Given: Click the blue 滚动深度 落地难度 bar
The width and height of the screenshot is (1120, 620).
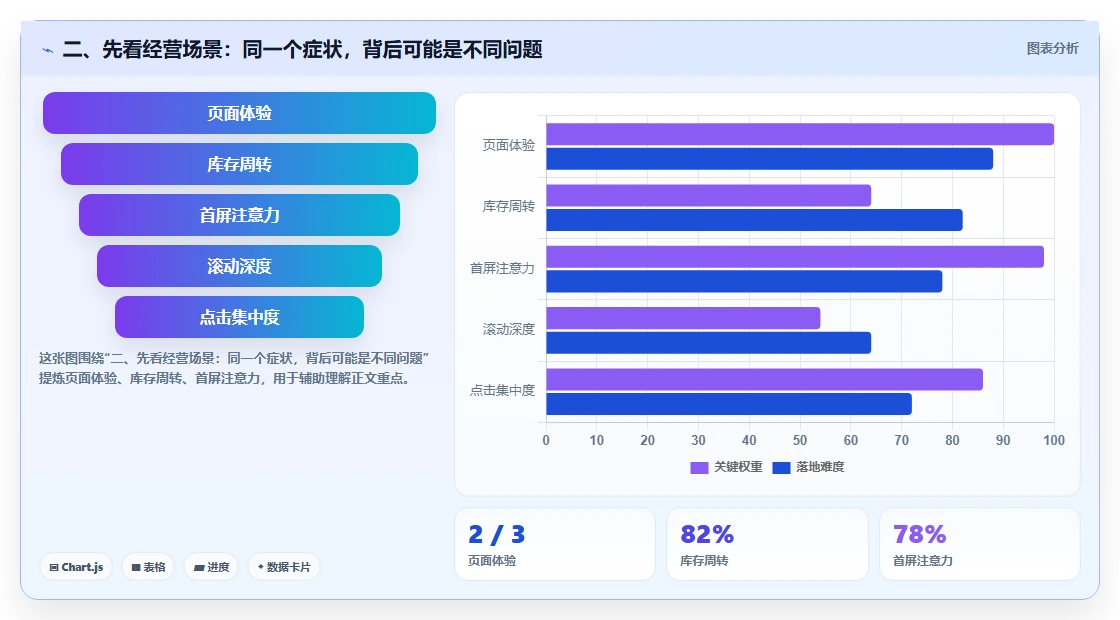Looking at the screenshot, I should (x=709, y=343).
